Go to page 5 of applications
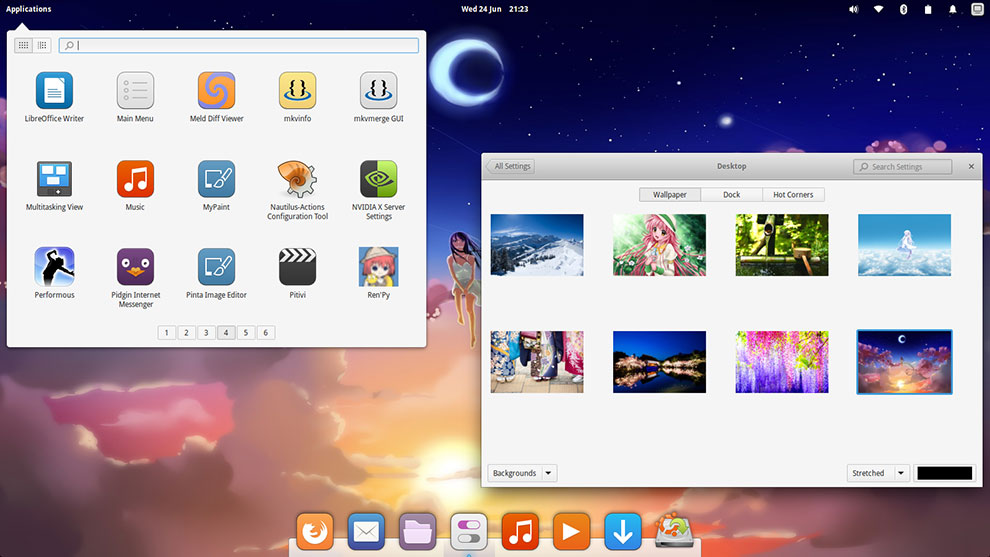The image size is (990, 557). (246, 333)
